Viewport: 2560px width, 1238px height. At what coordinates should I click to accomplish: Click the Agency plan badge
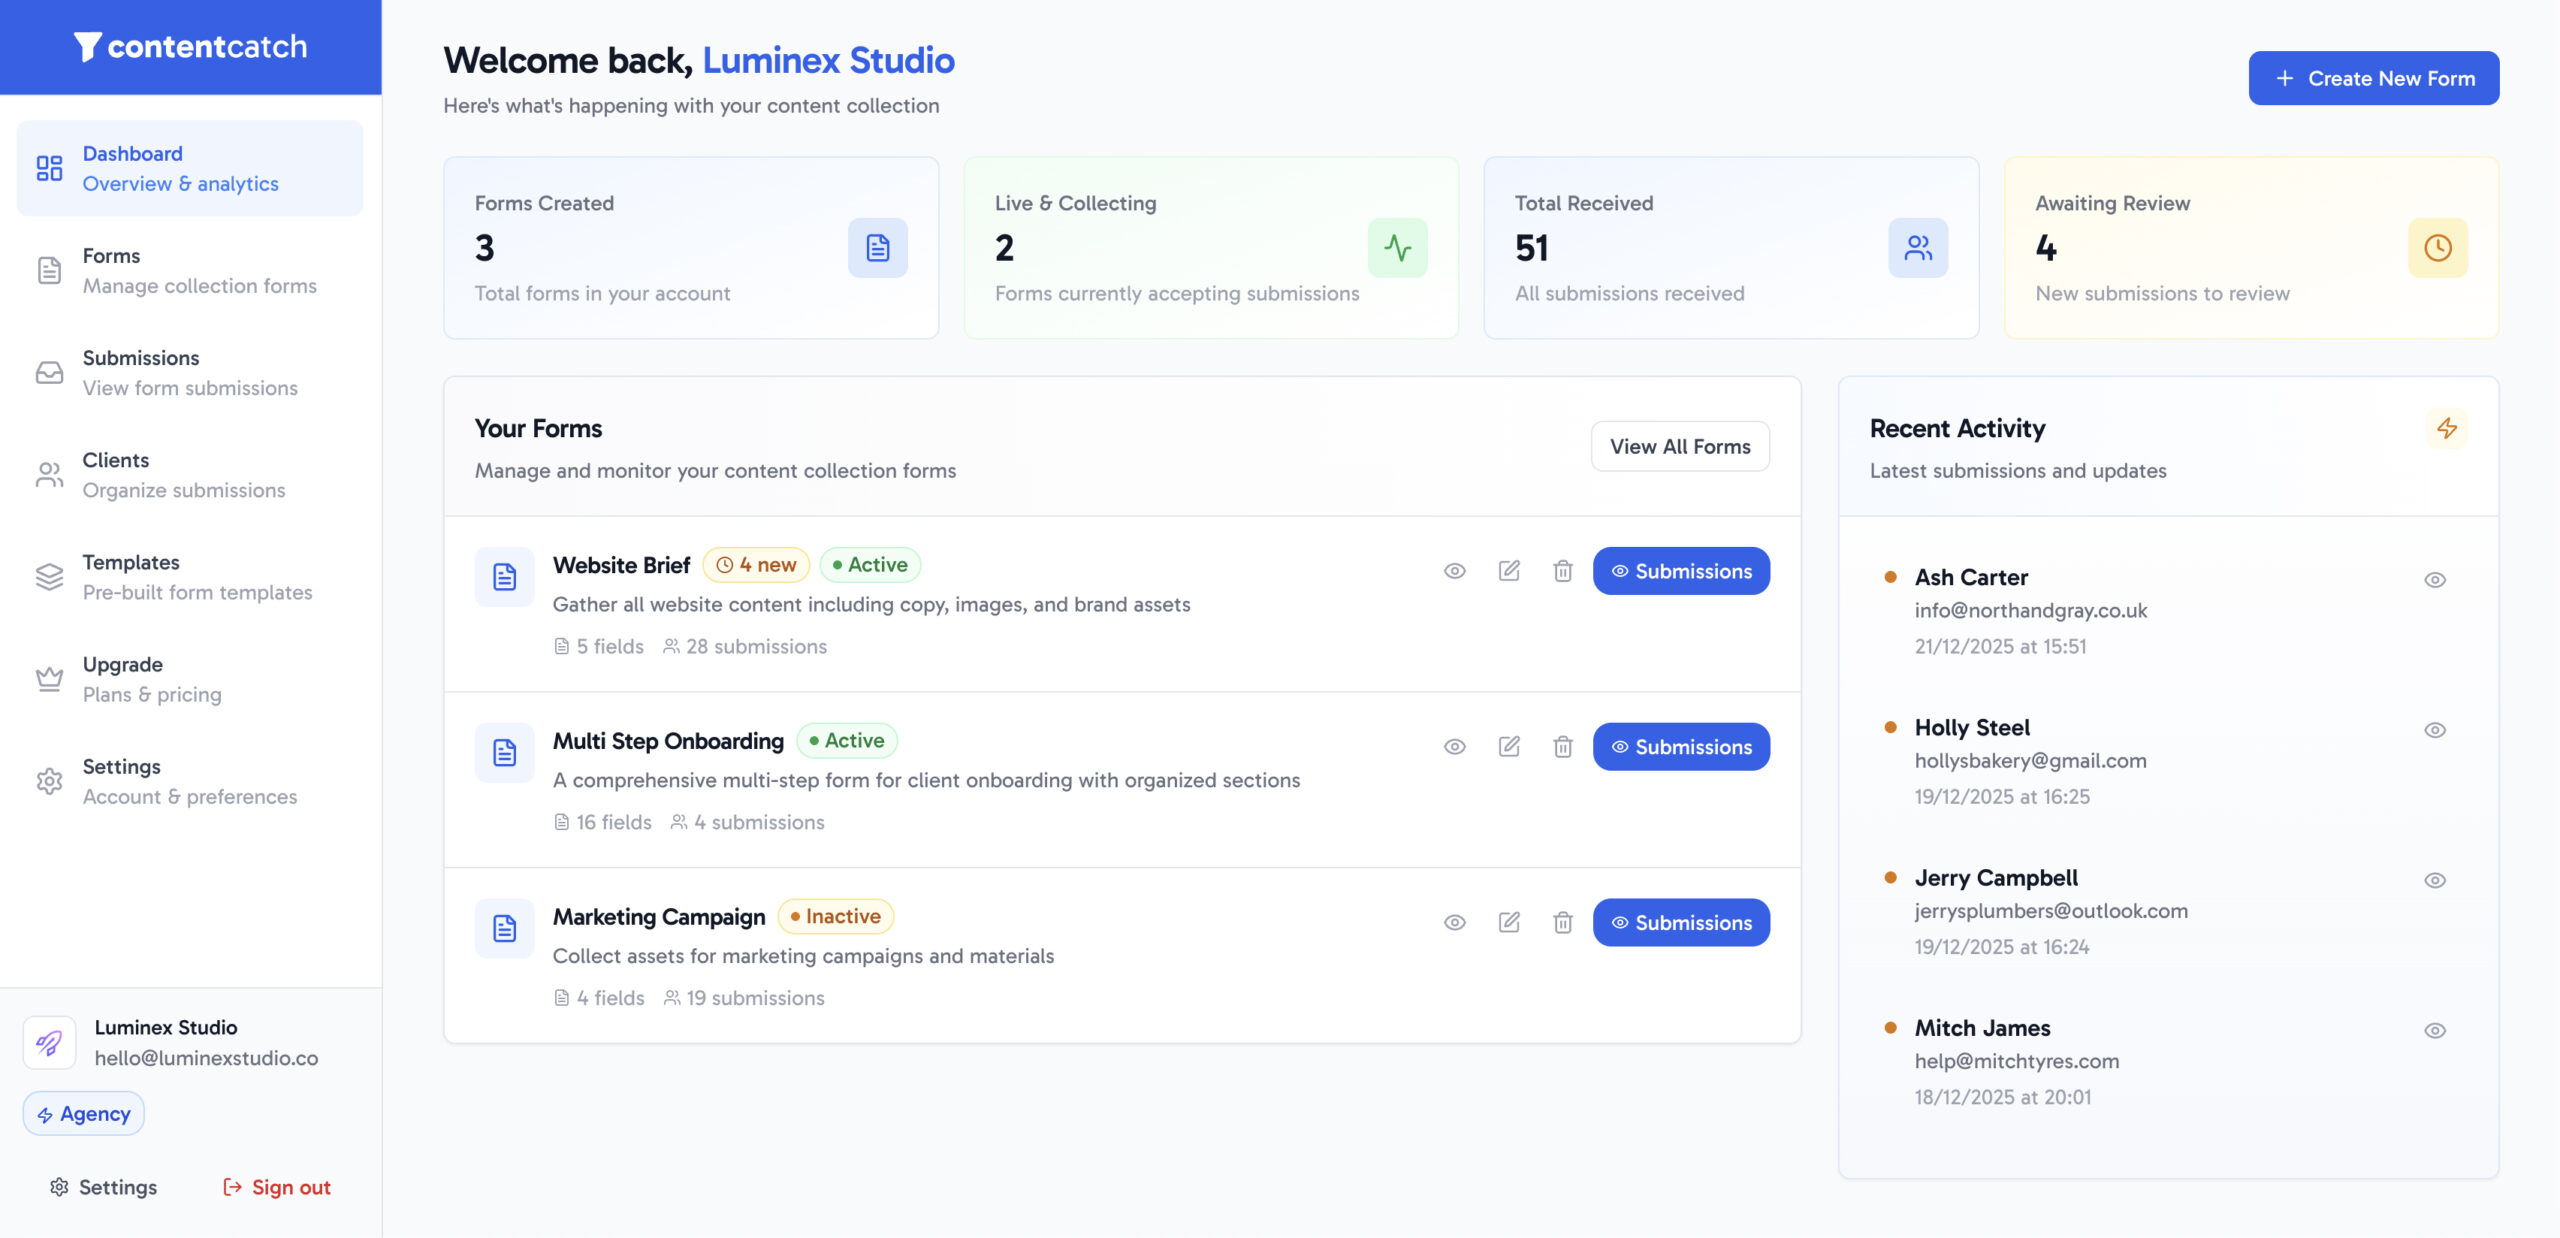tap(84, 1114)
